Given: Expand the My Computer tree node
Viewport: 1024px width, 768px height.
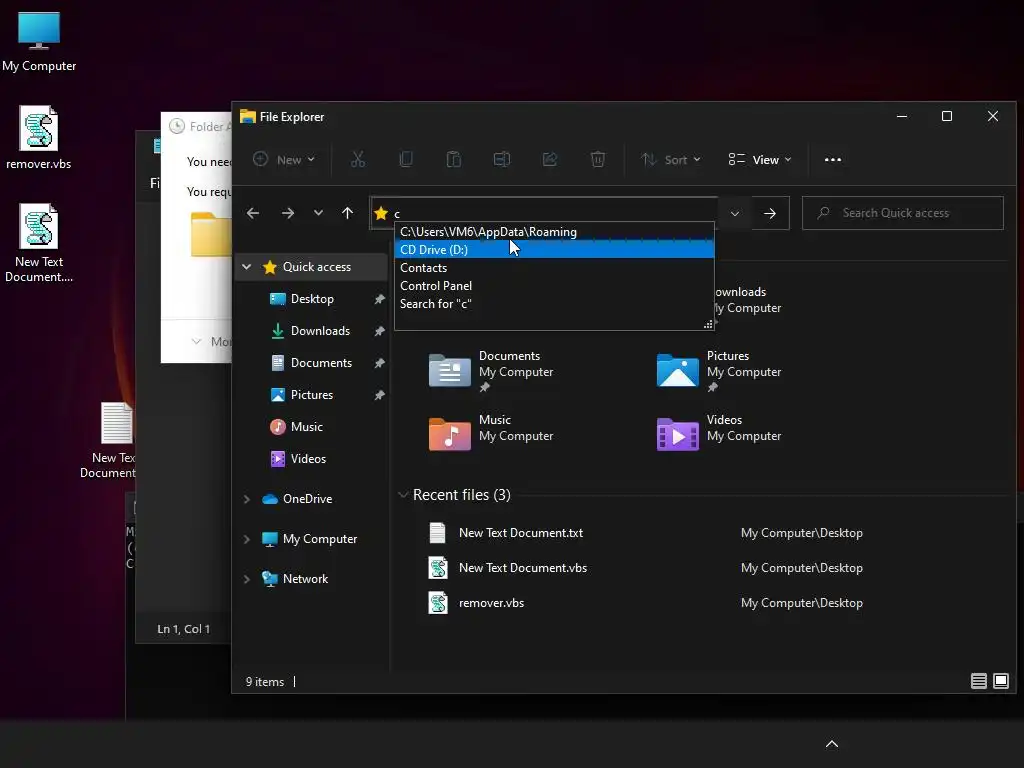Looking at the screenshot, I should [247, 539].
